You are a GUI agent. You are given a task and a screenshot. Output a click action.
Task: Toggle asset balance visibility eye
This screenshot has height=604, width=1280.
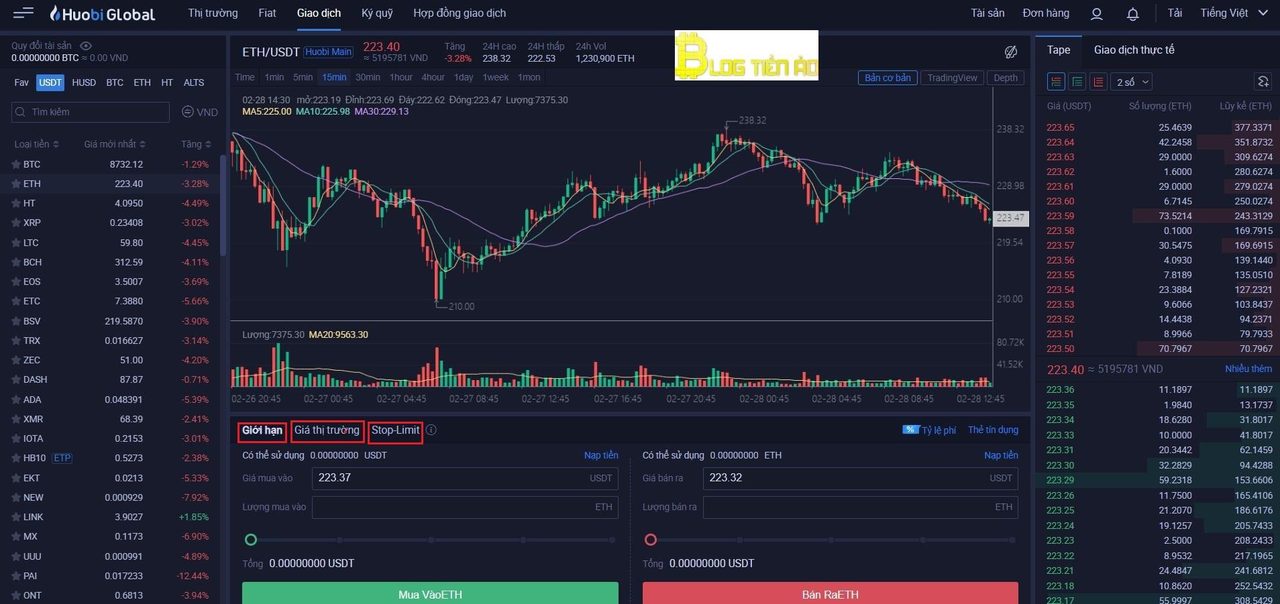pyautogui.click(x=85, y=46)
